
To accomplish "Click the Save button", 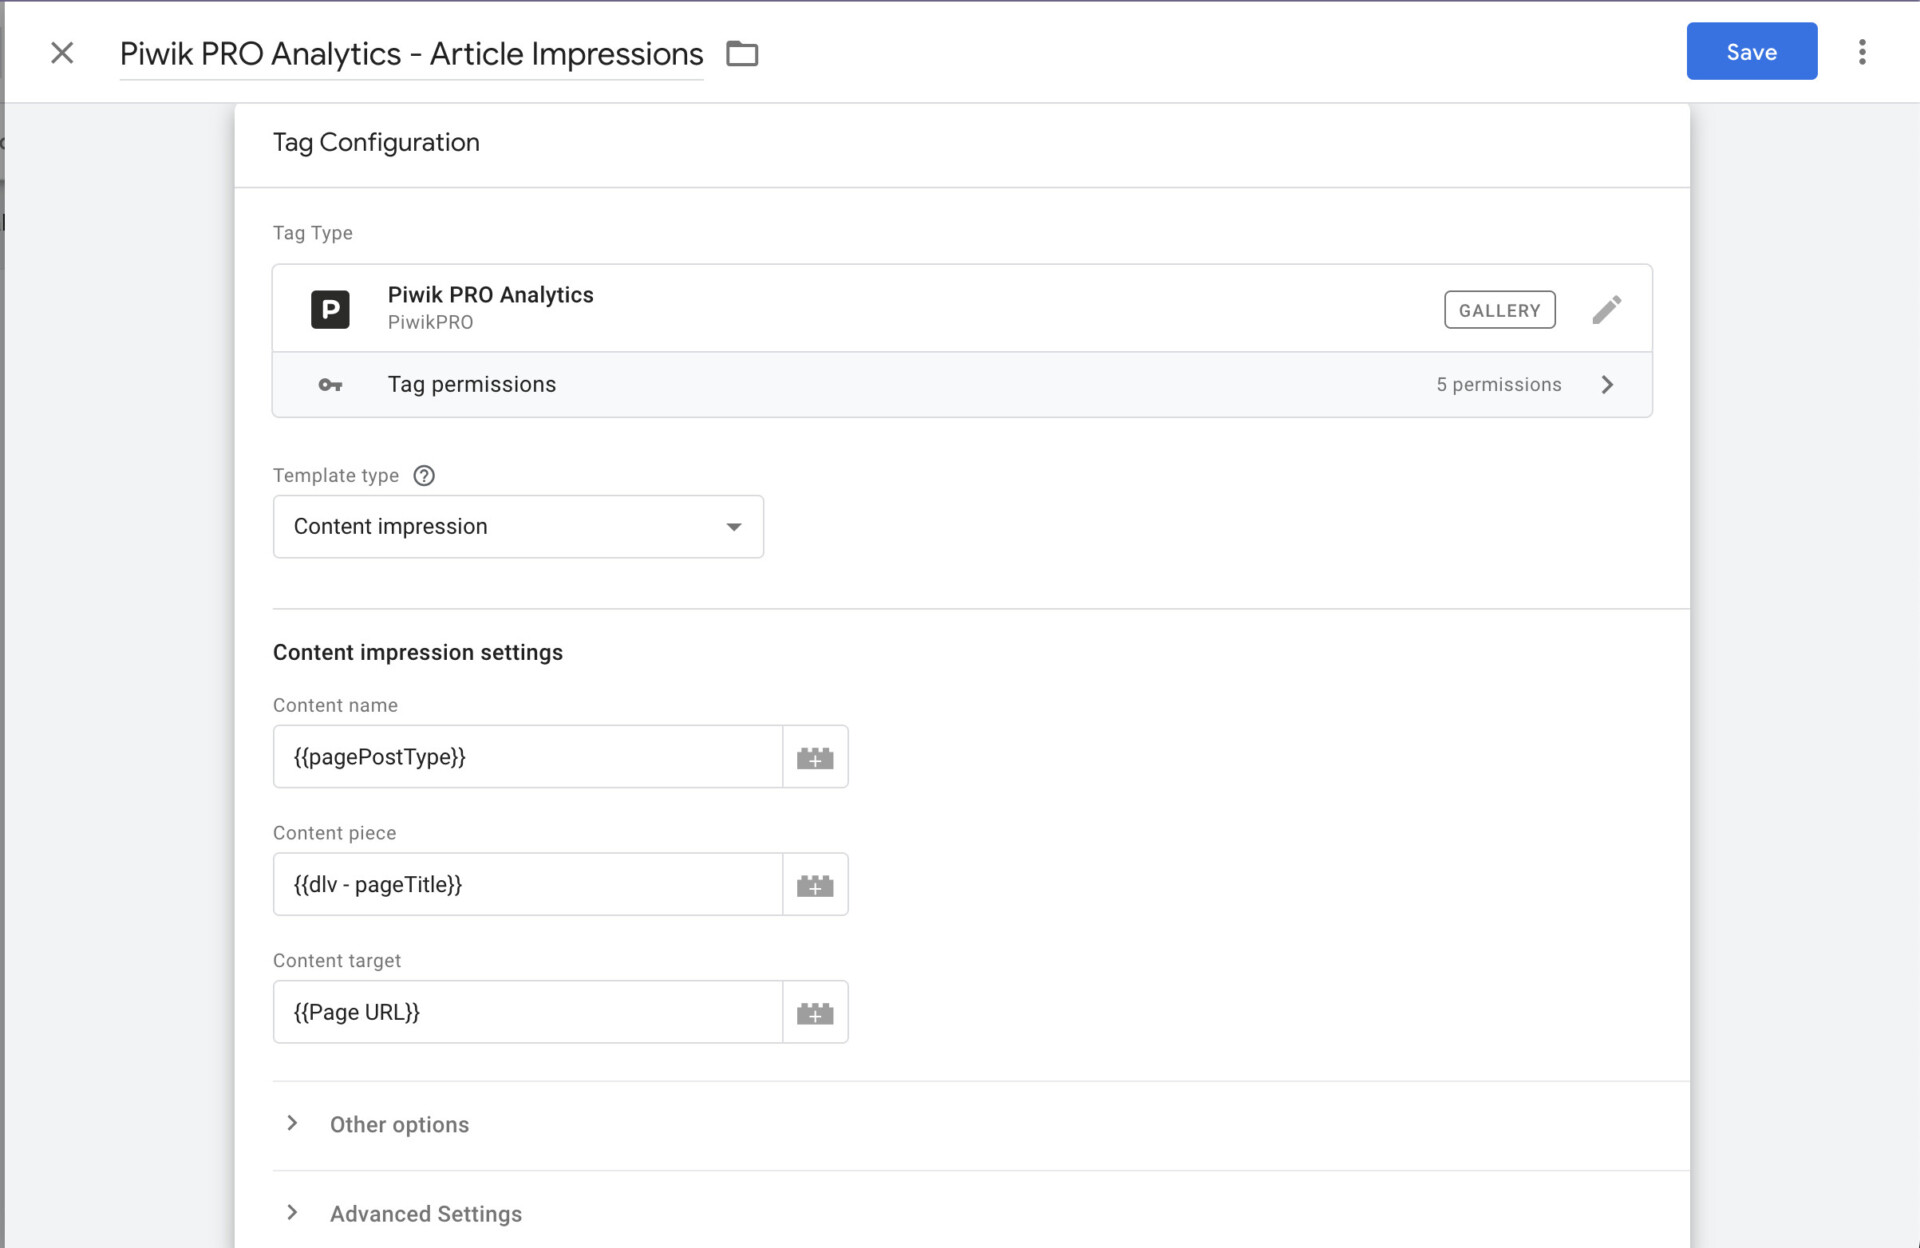I will [x=1751, y=52].
